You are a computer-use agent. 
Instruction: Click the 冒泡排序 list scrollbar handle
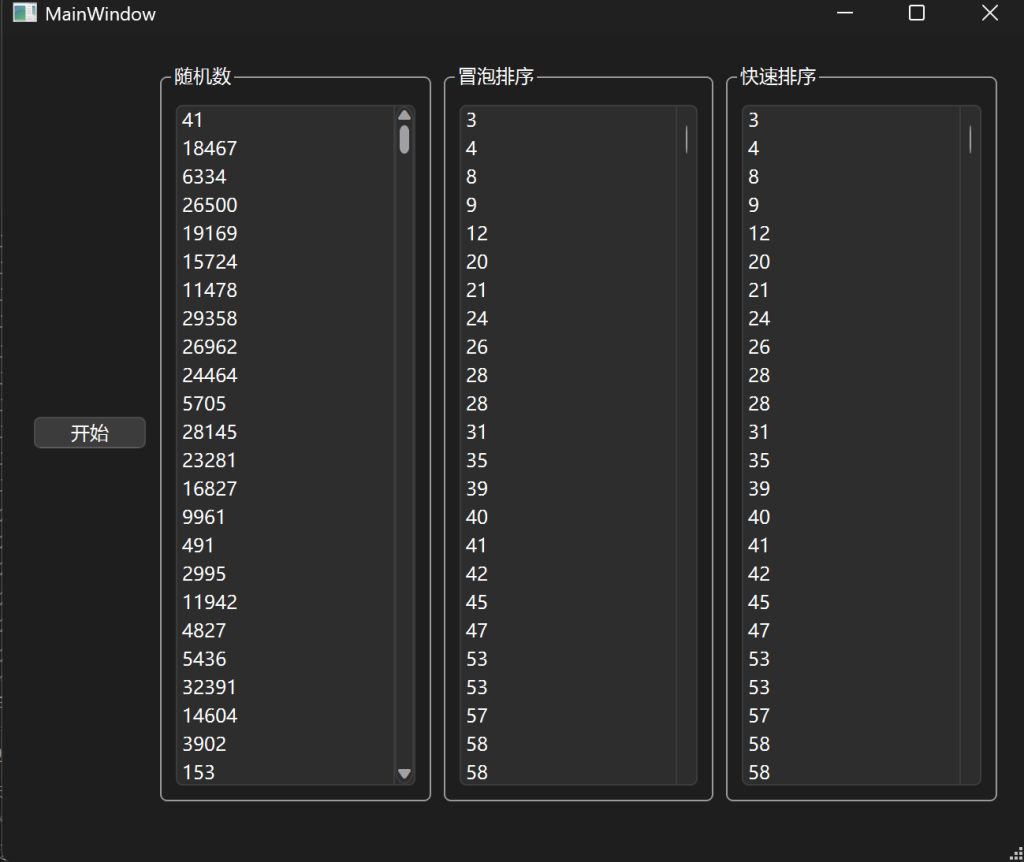tap(686, 139)
